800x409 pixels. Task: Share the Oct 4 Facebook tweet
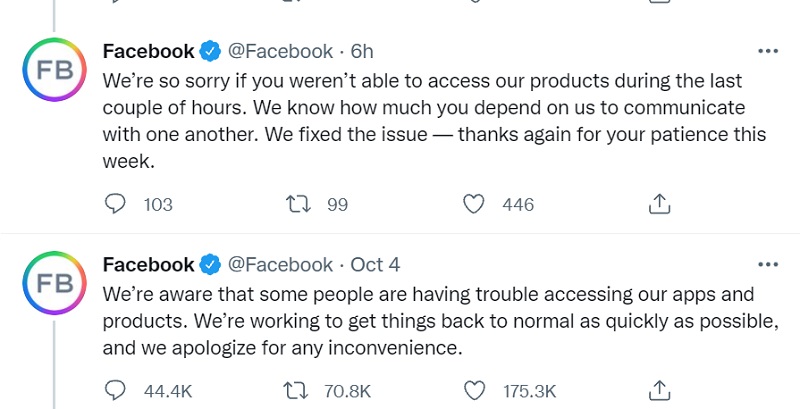[659, 391]
